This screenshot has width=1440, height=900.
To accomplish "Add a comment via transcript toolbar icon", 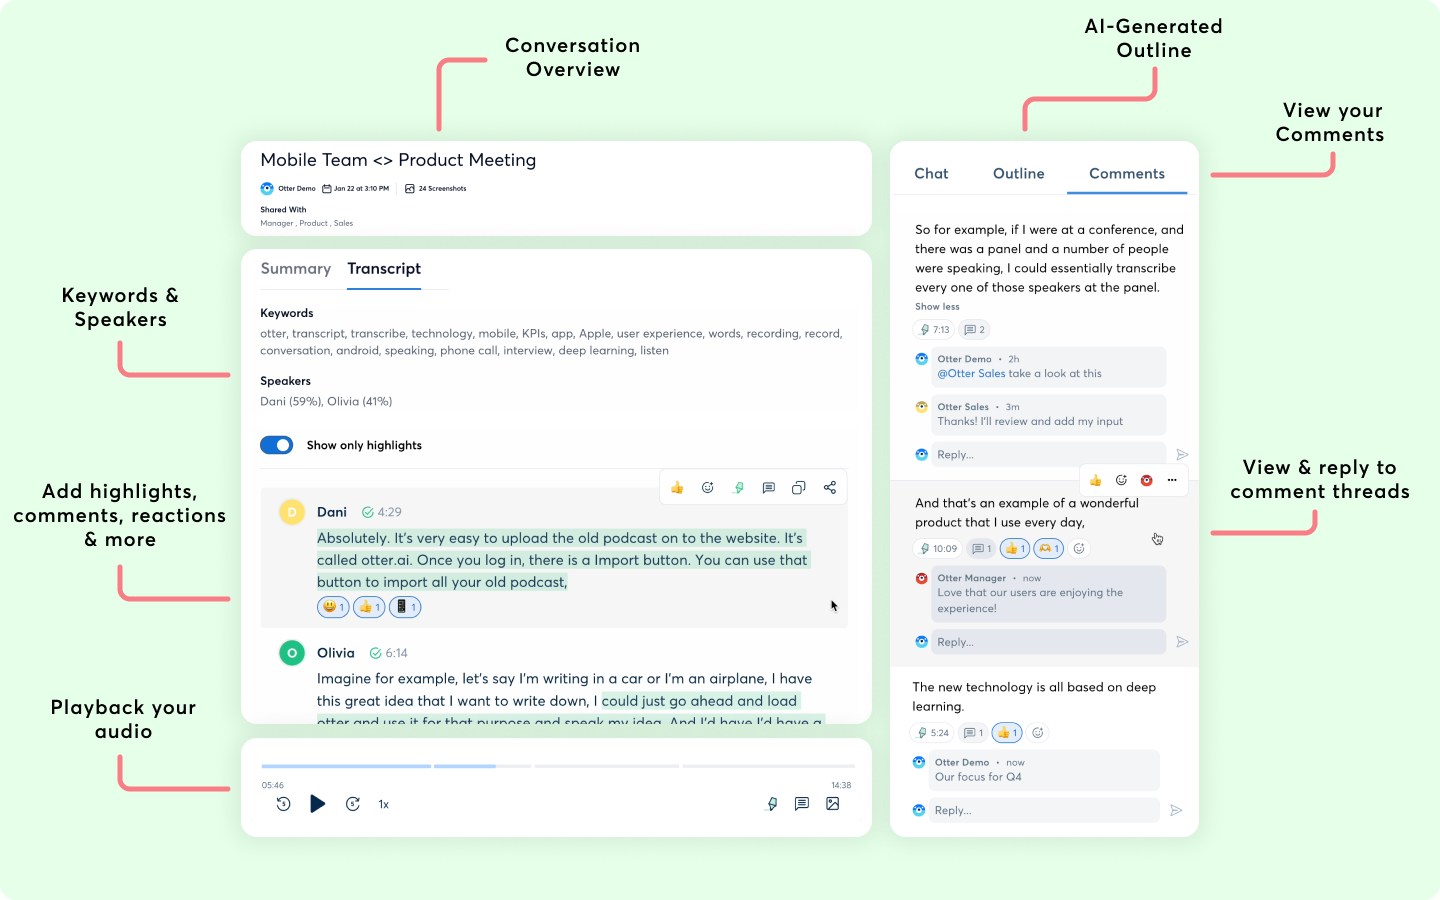I will coord(768,488).
